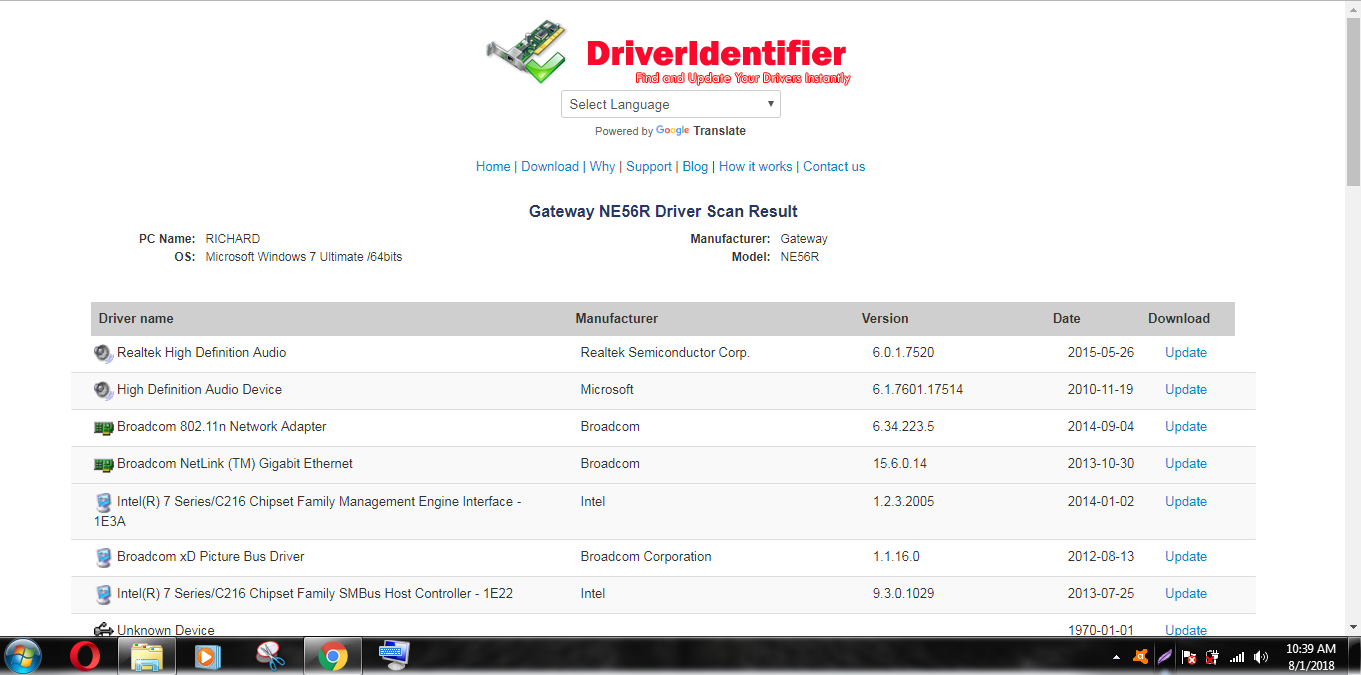The height and width of the screenshot is (675, 1361).
Task: Update the SMBus Host Controller driver
Action: point(1186,594)
